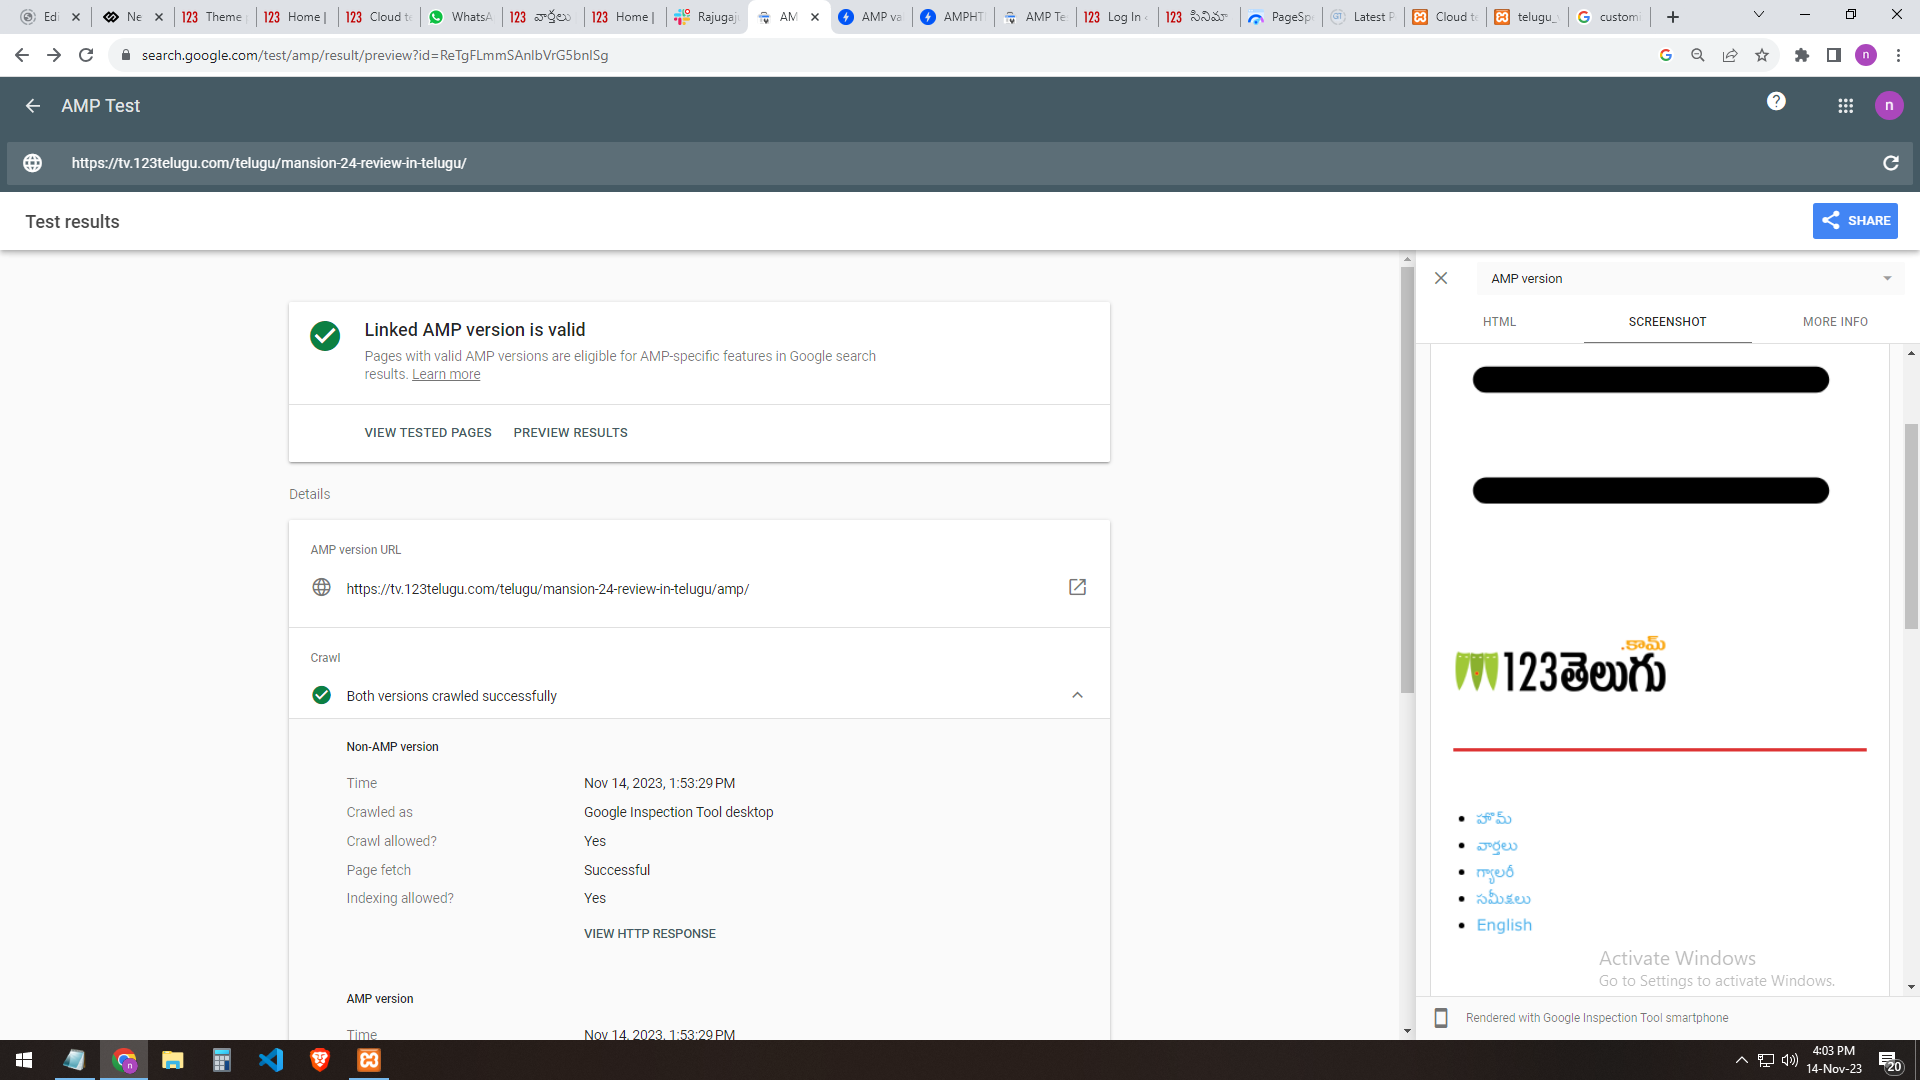Open the Chrome three-dot menu

click(1898, 55)
